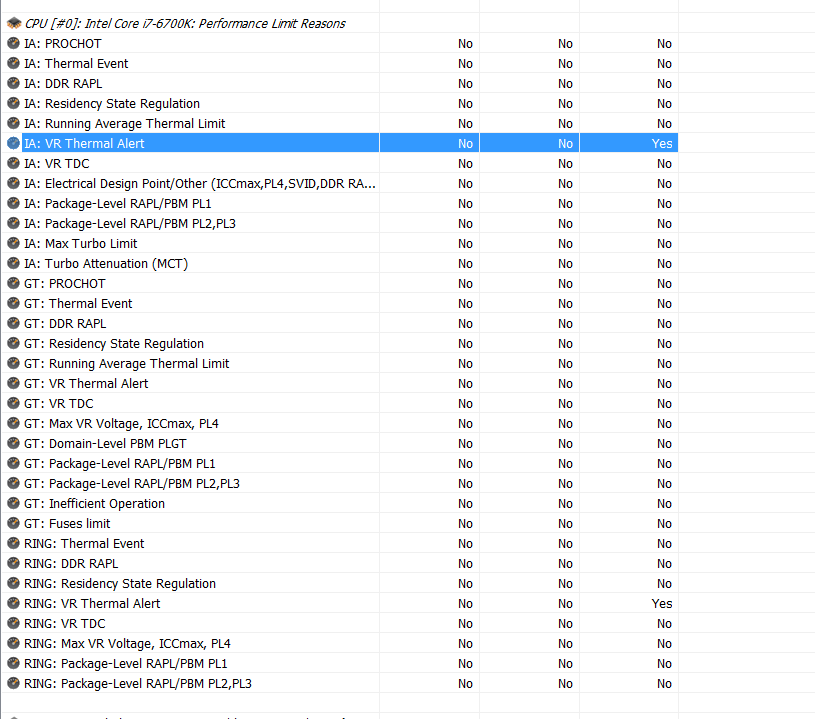This screenshot has width=815, height=719.
Task: Select the GT: PROCHOT label
Action: (x=64, y=284)
